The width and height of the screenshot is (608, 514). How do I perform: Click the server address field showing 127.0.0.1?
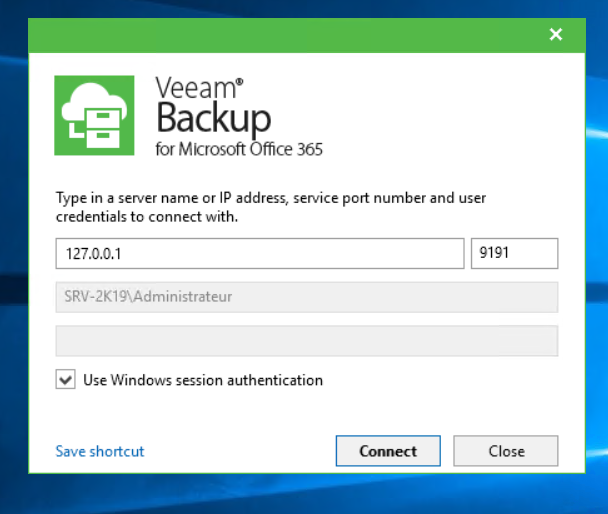(260, 254)
